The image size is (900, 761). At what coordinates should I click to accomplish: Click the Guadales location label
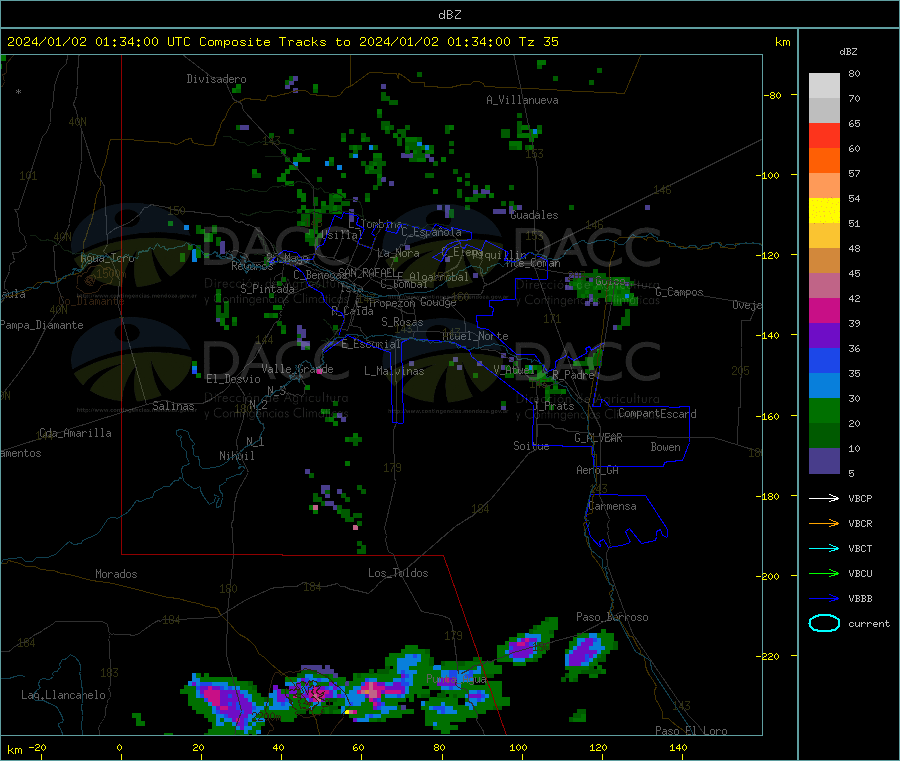(534, 215)
